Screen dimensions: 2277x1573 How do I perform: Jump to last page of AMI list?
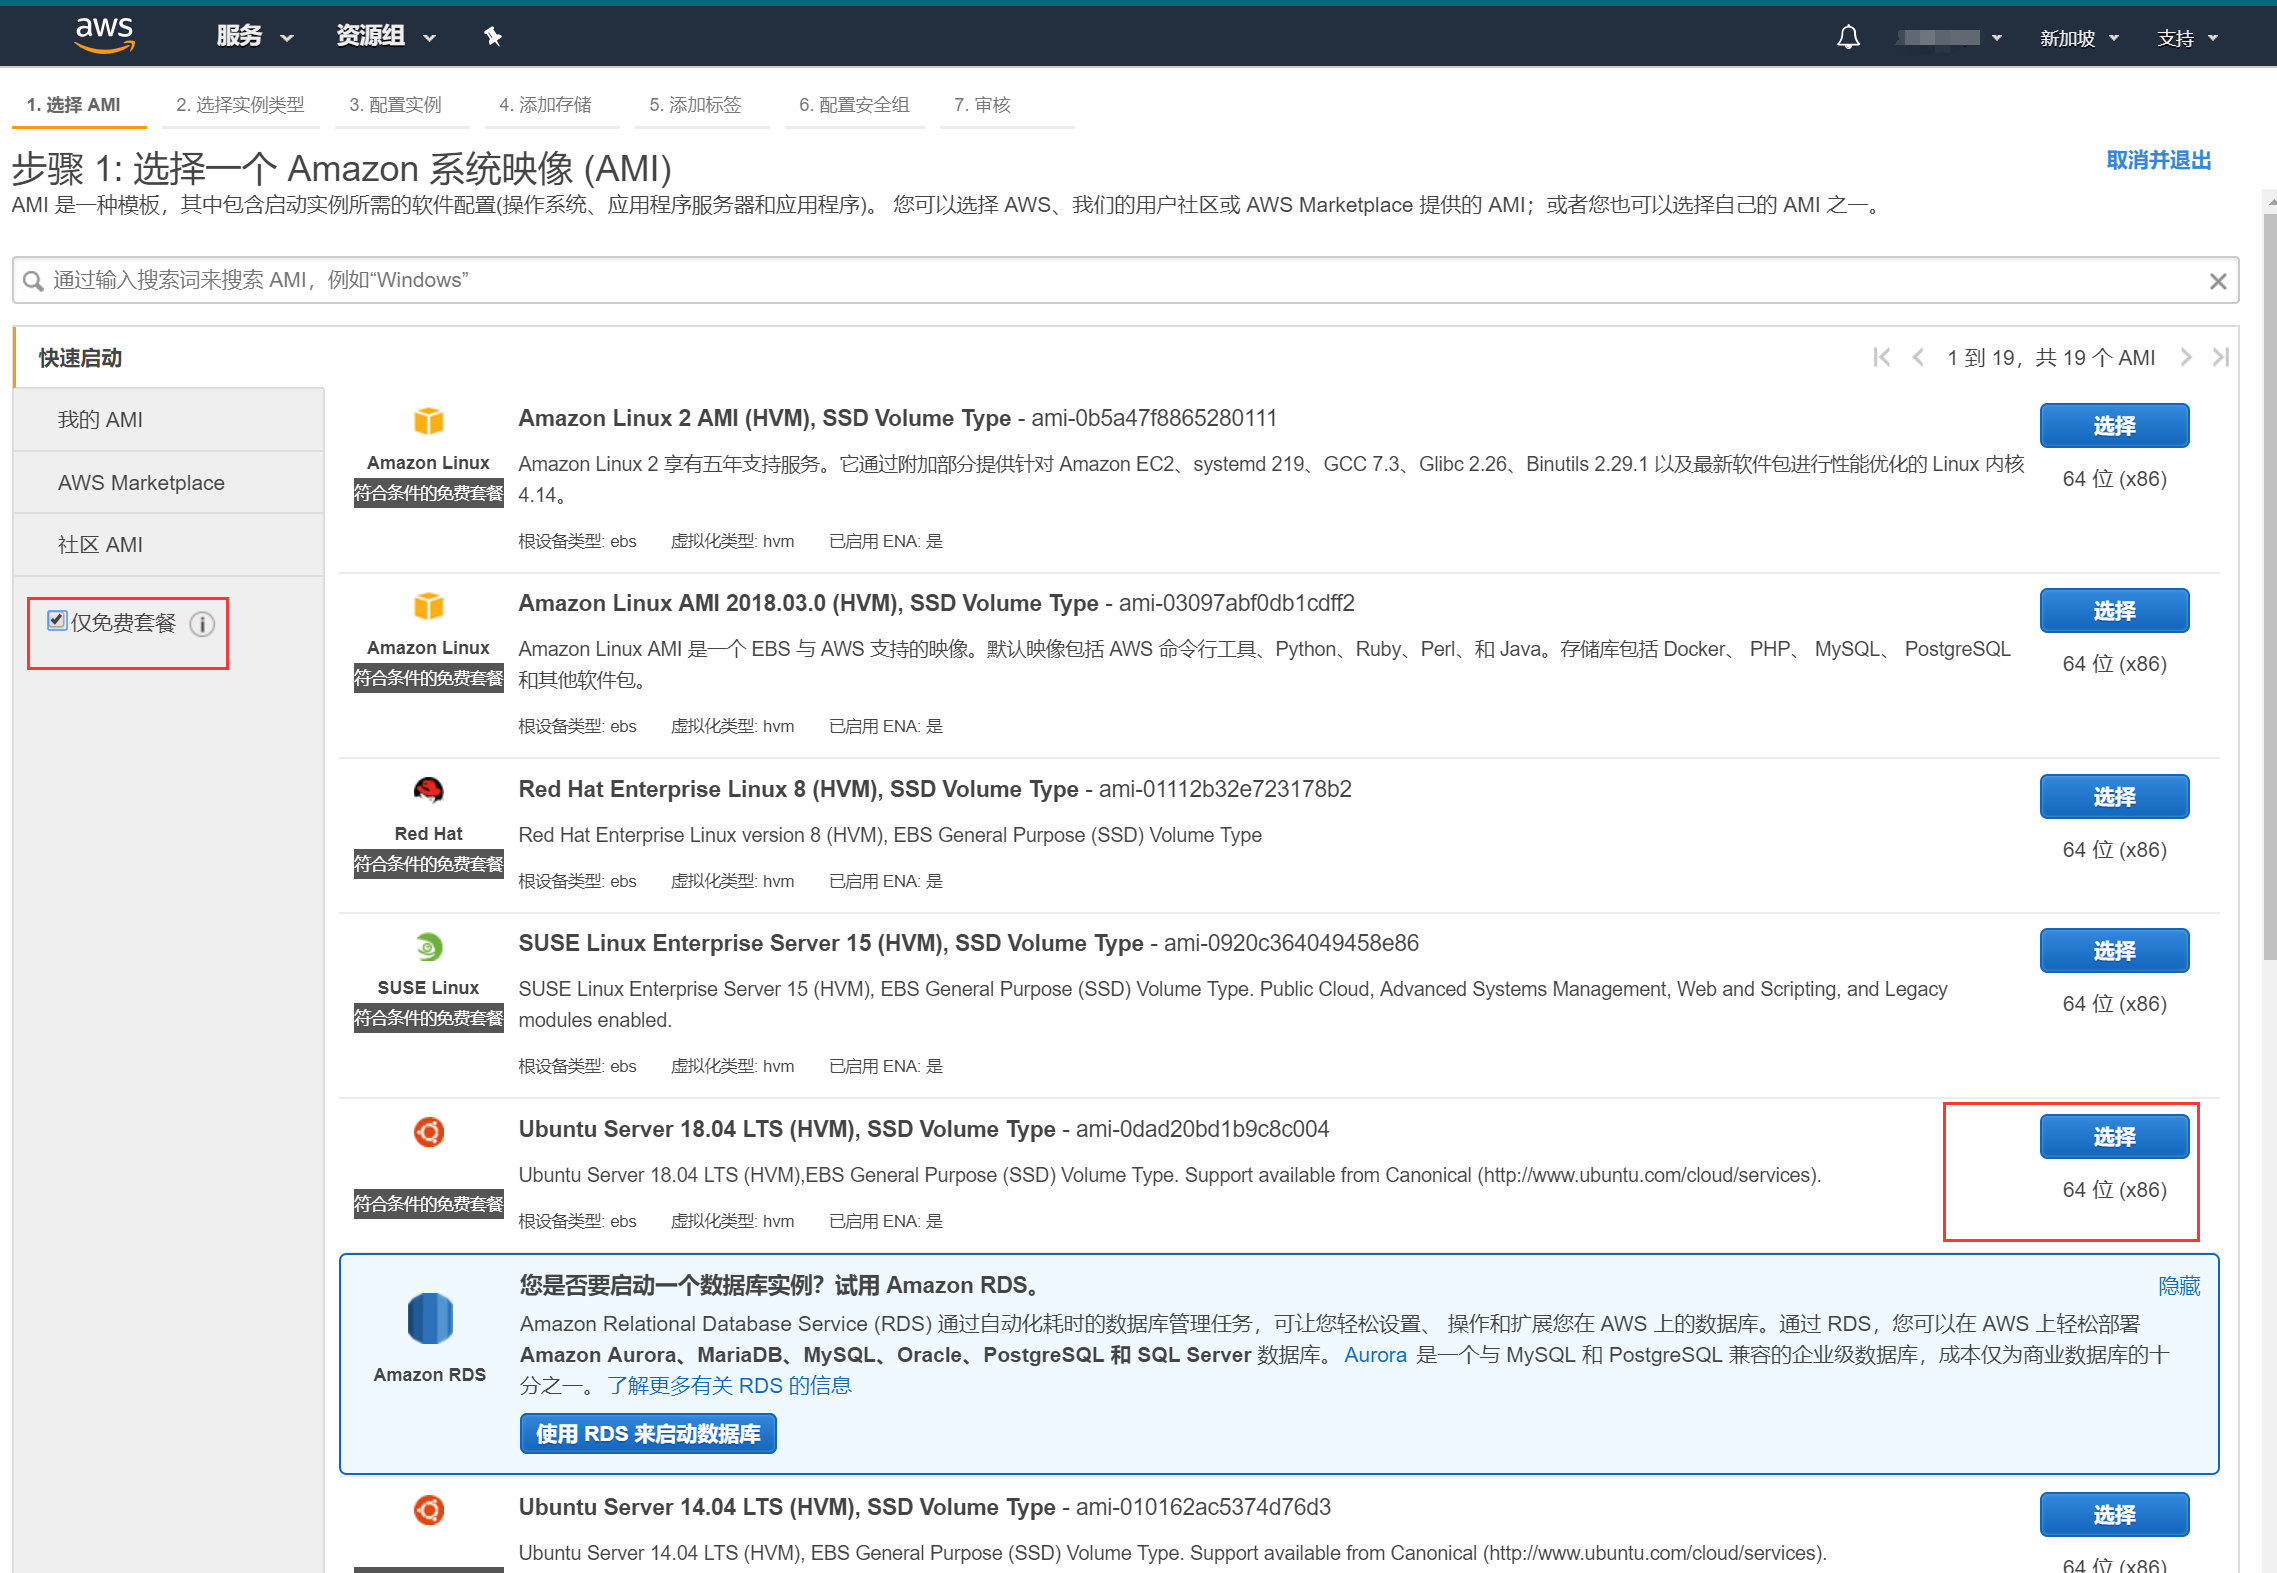pyautogui.click(x=2220, y=357)
